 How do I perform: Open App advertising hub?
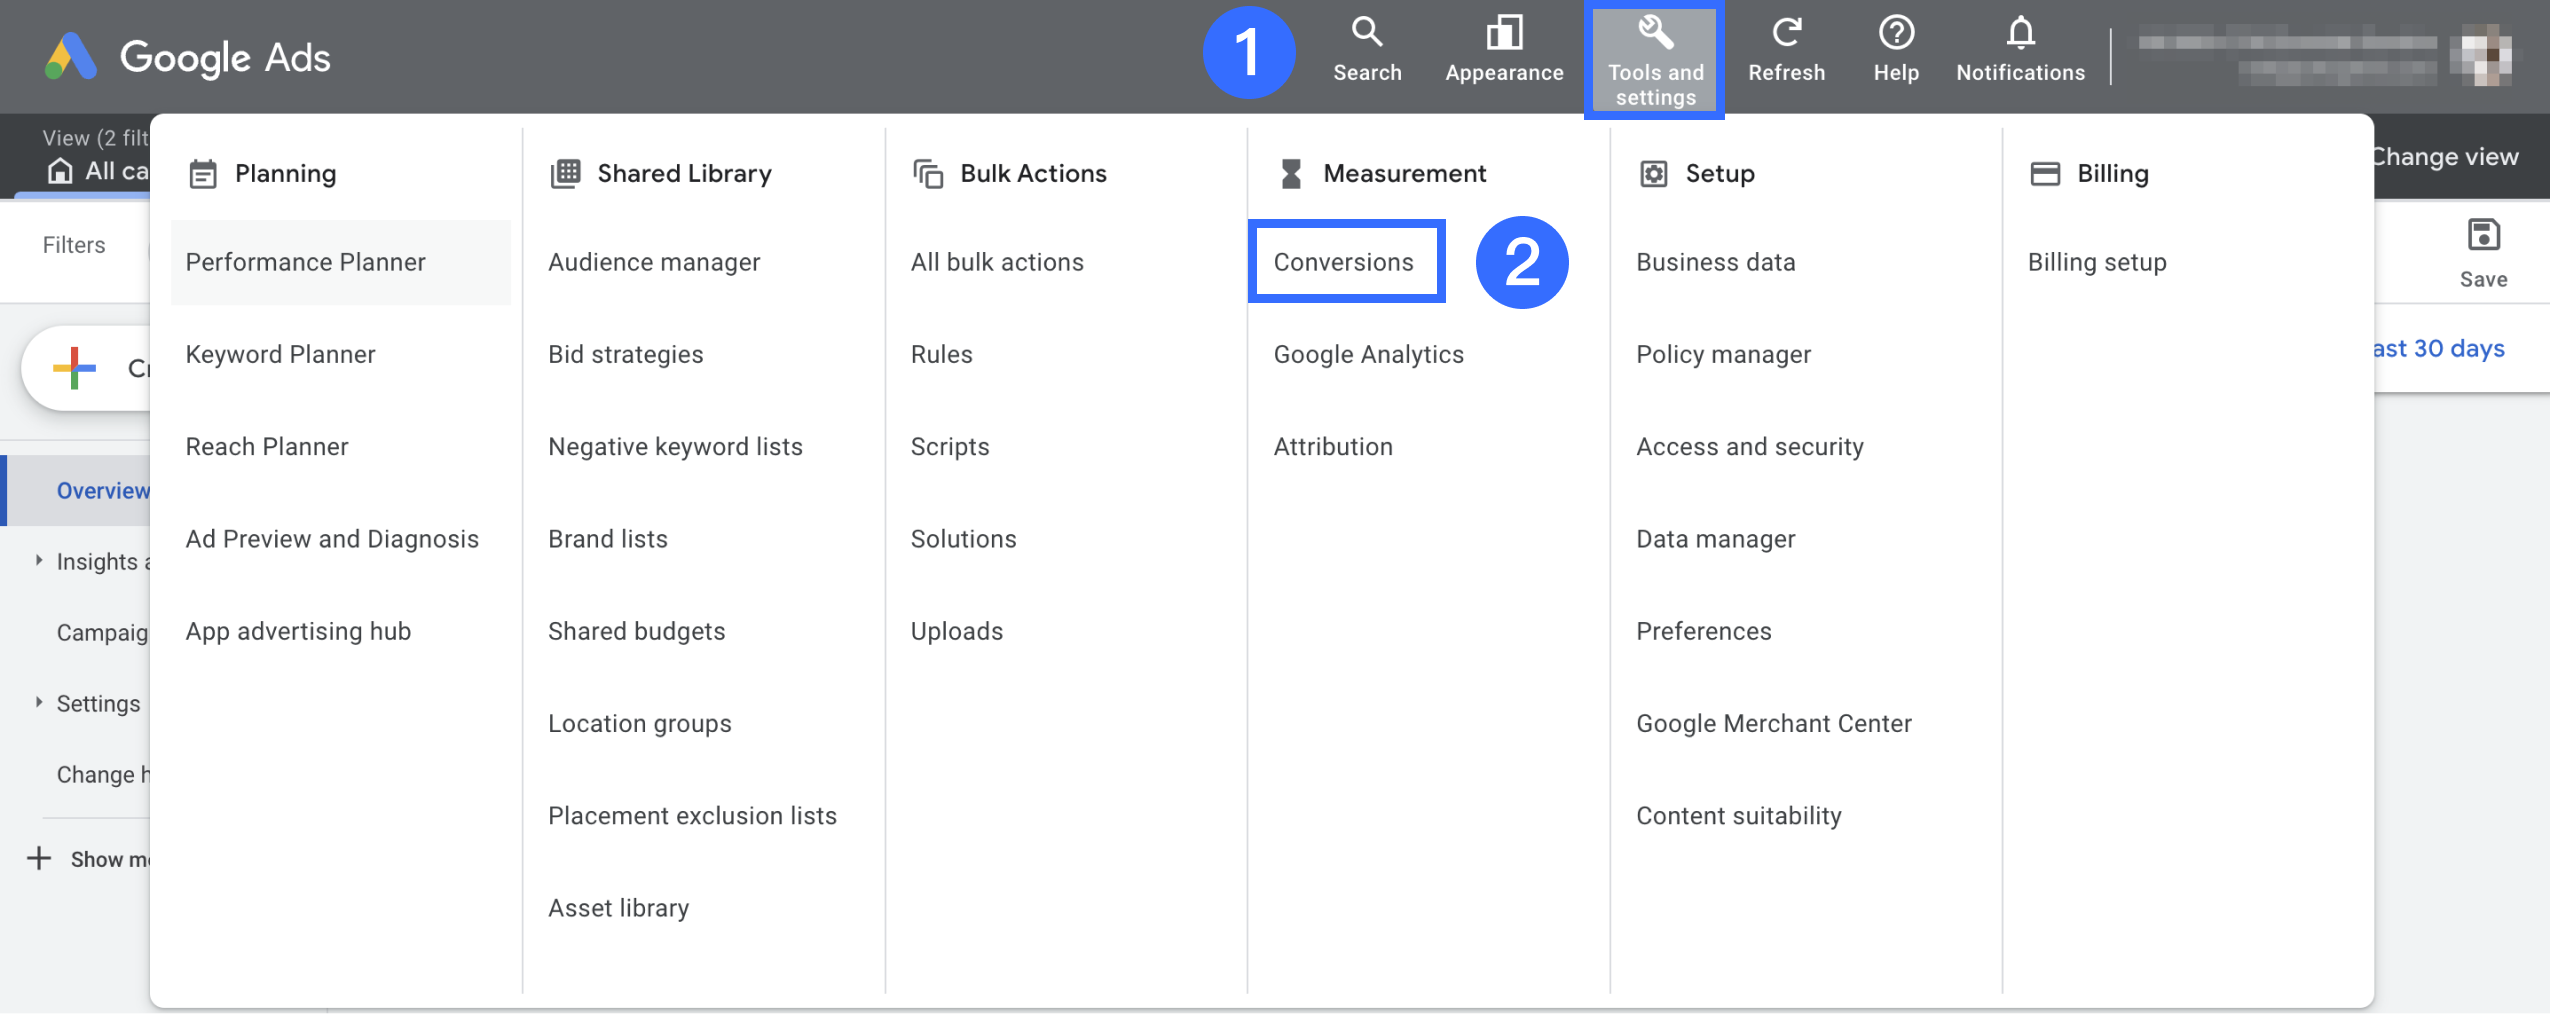298,631
